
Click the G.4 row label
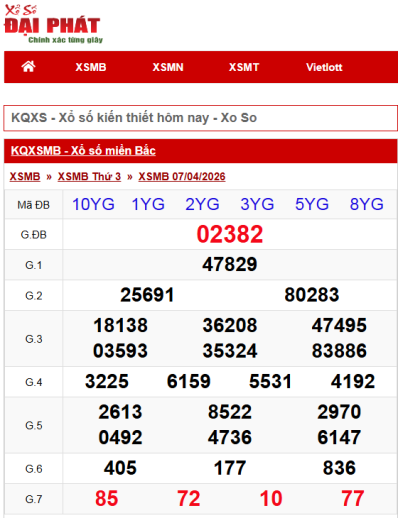pos(34,382)
